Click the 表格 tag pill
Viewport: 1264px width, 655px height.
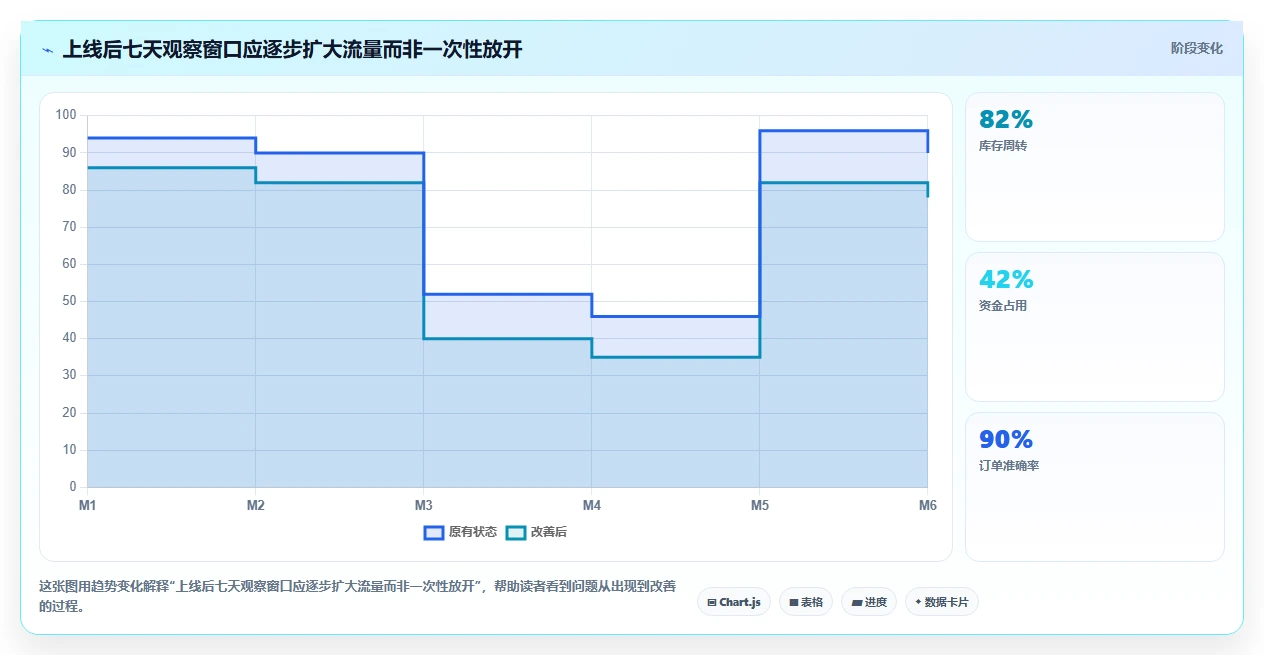point(805,602)
